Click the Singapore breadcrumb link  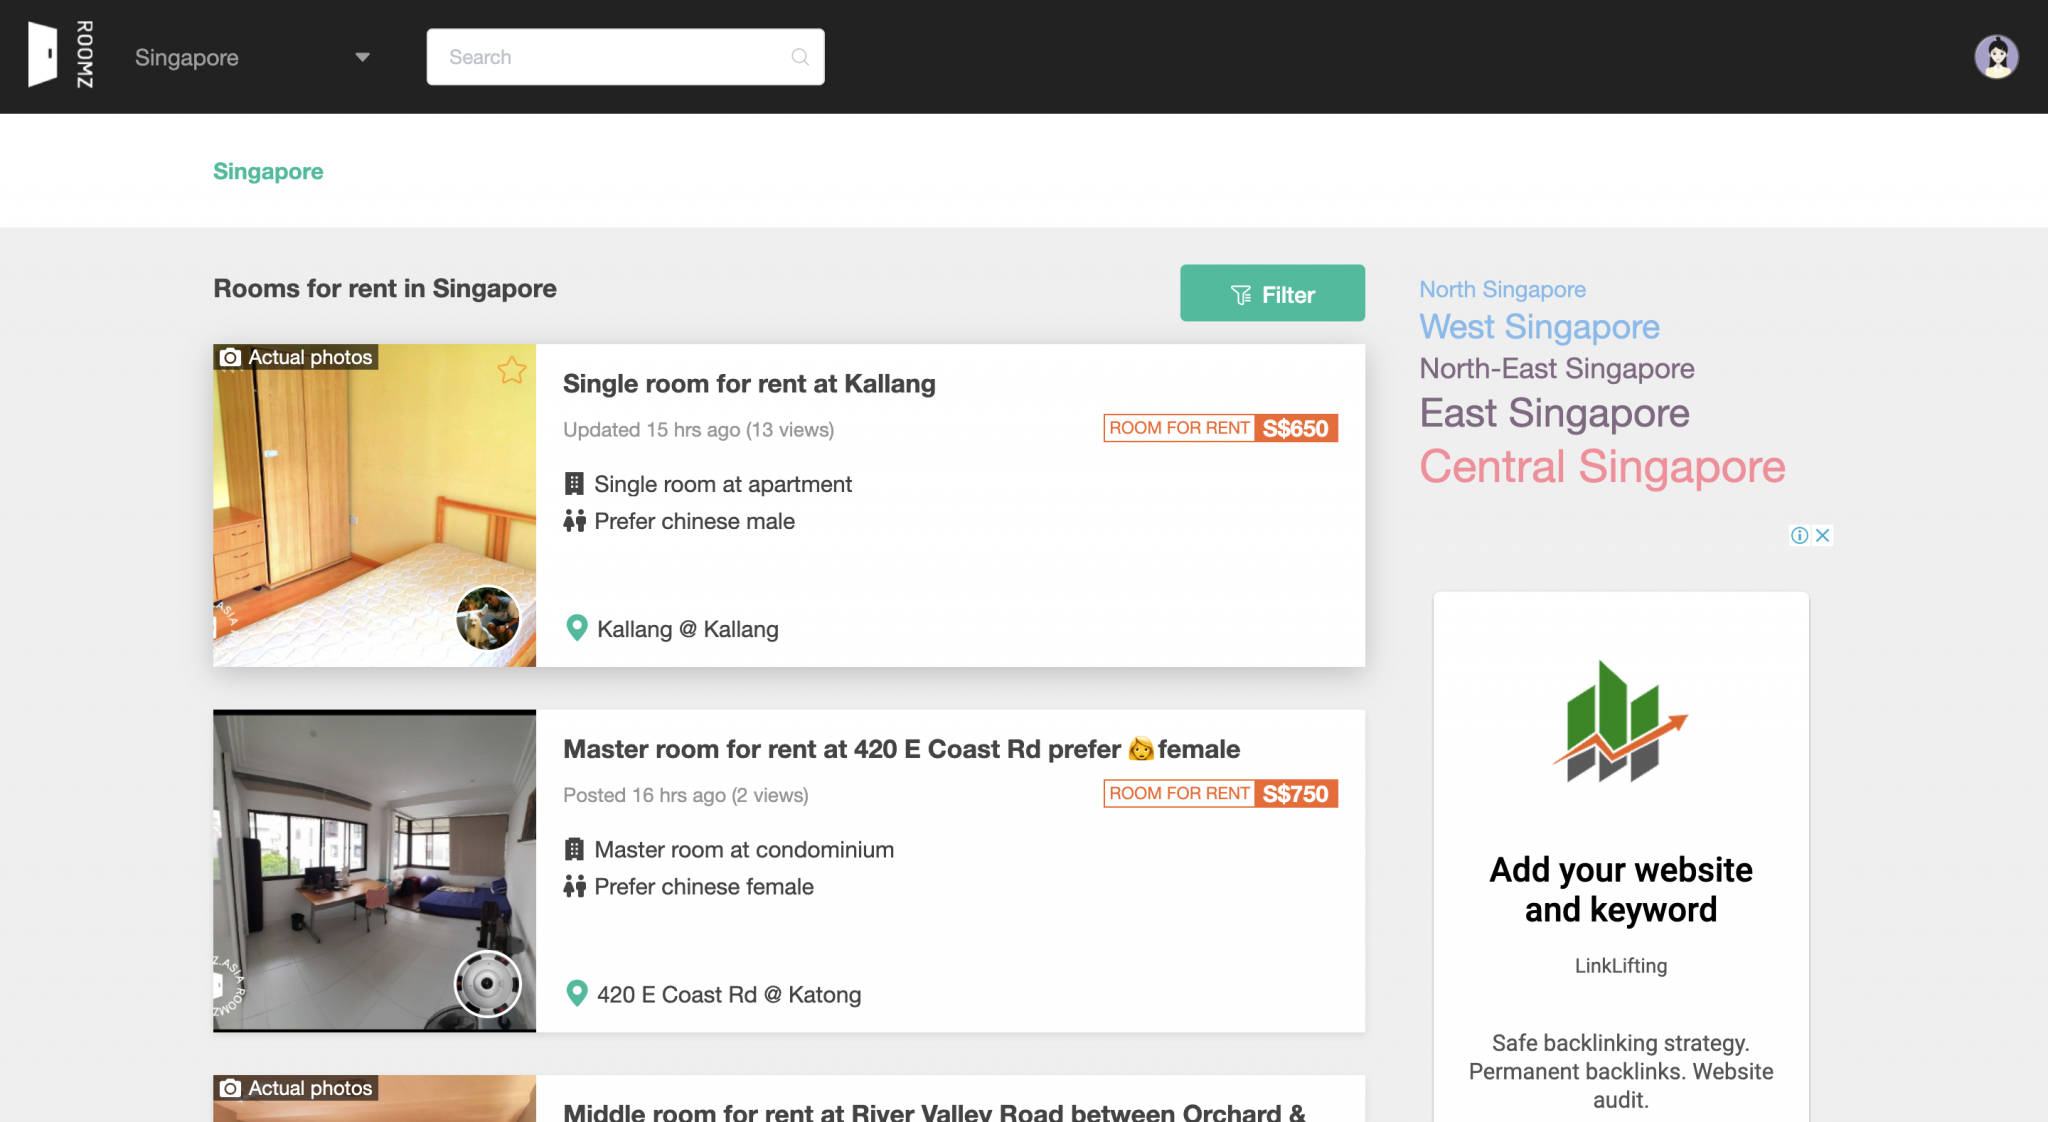click(268, 171)
